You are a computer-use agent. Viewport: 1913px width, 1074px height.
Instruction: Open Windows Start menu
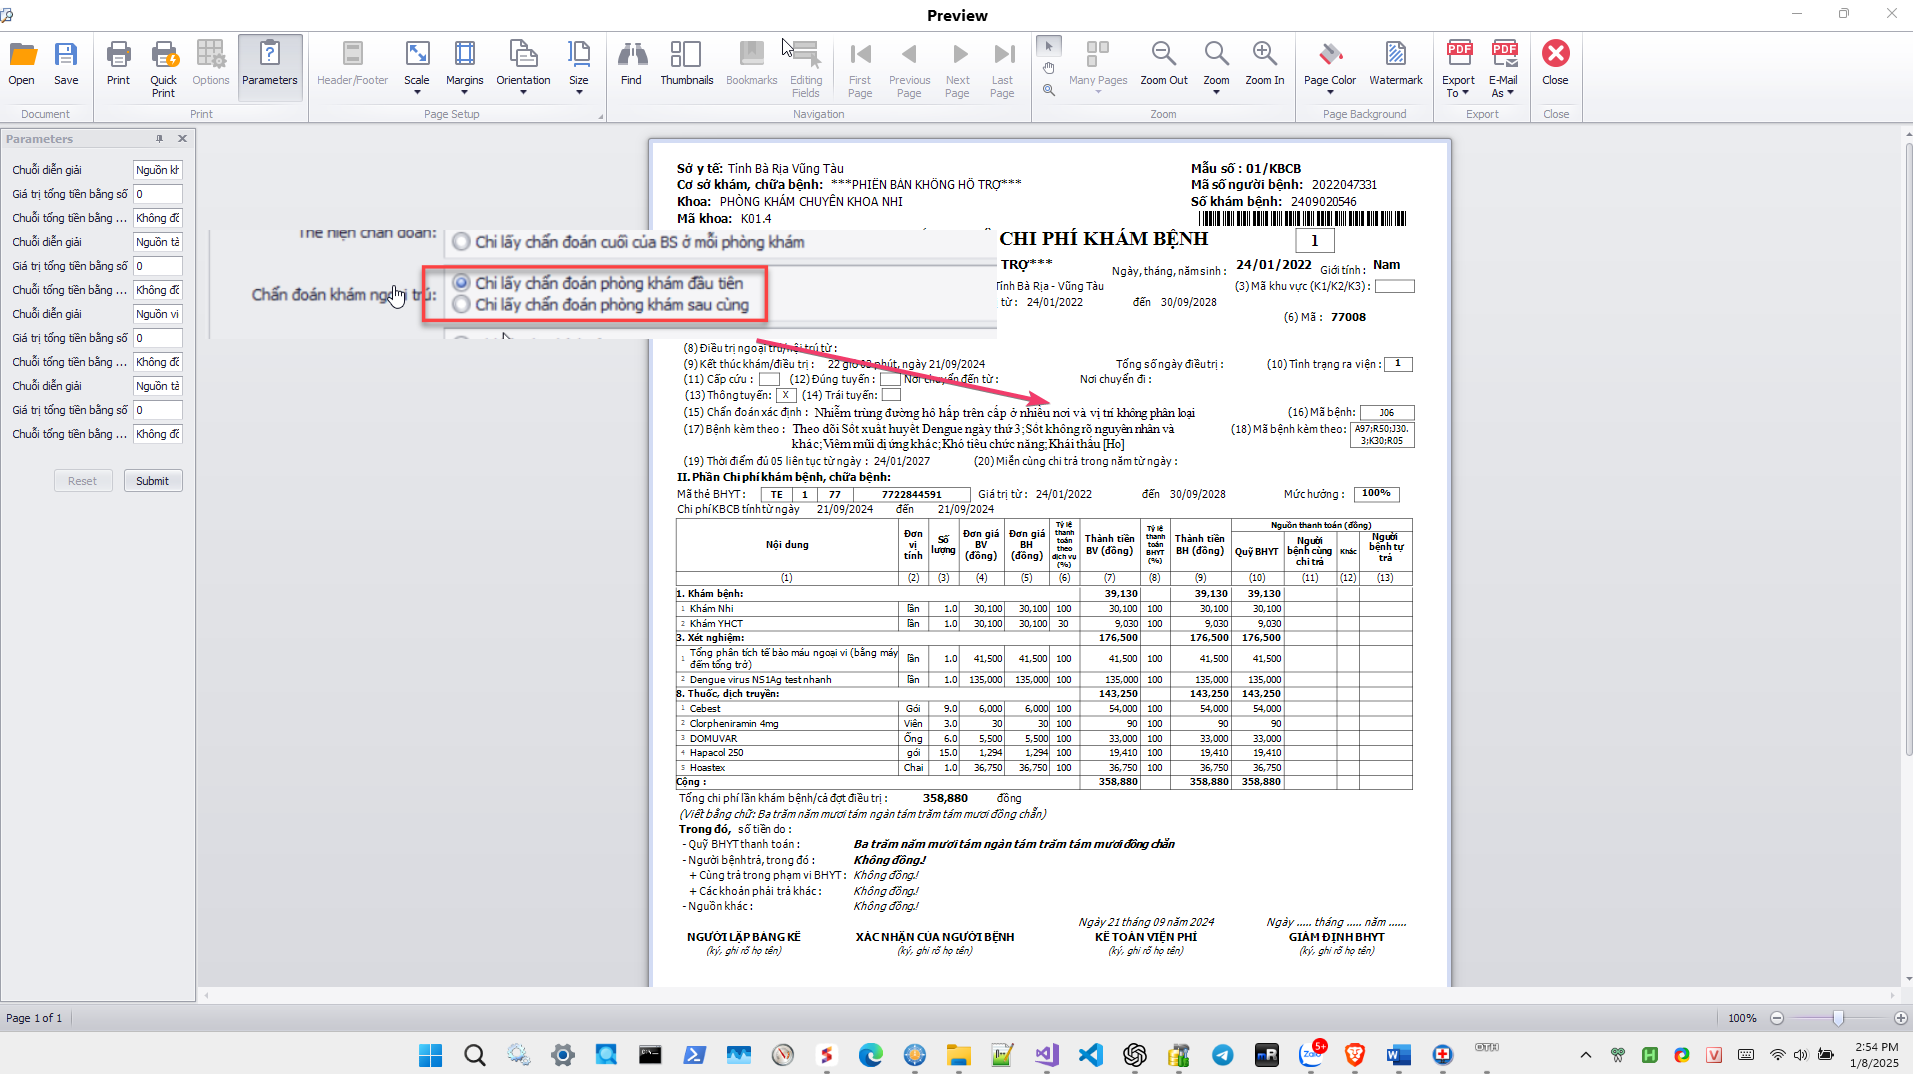430,1055
